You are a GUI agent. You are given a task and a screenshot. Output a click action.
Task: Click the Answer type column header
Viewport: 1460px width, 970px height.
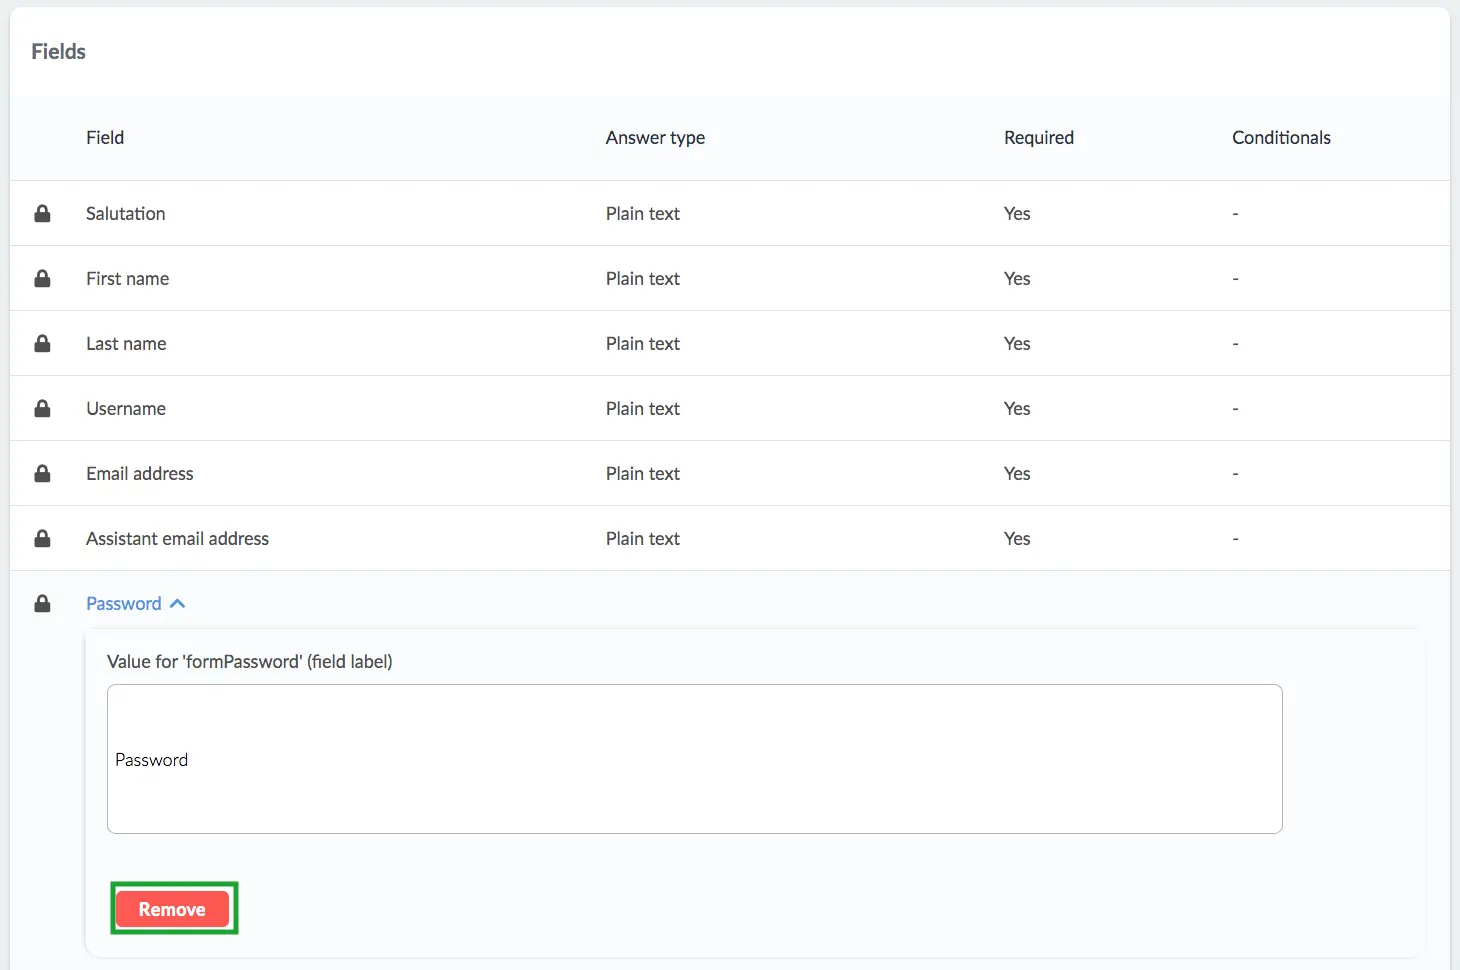(x=655, y=138)
